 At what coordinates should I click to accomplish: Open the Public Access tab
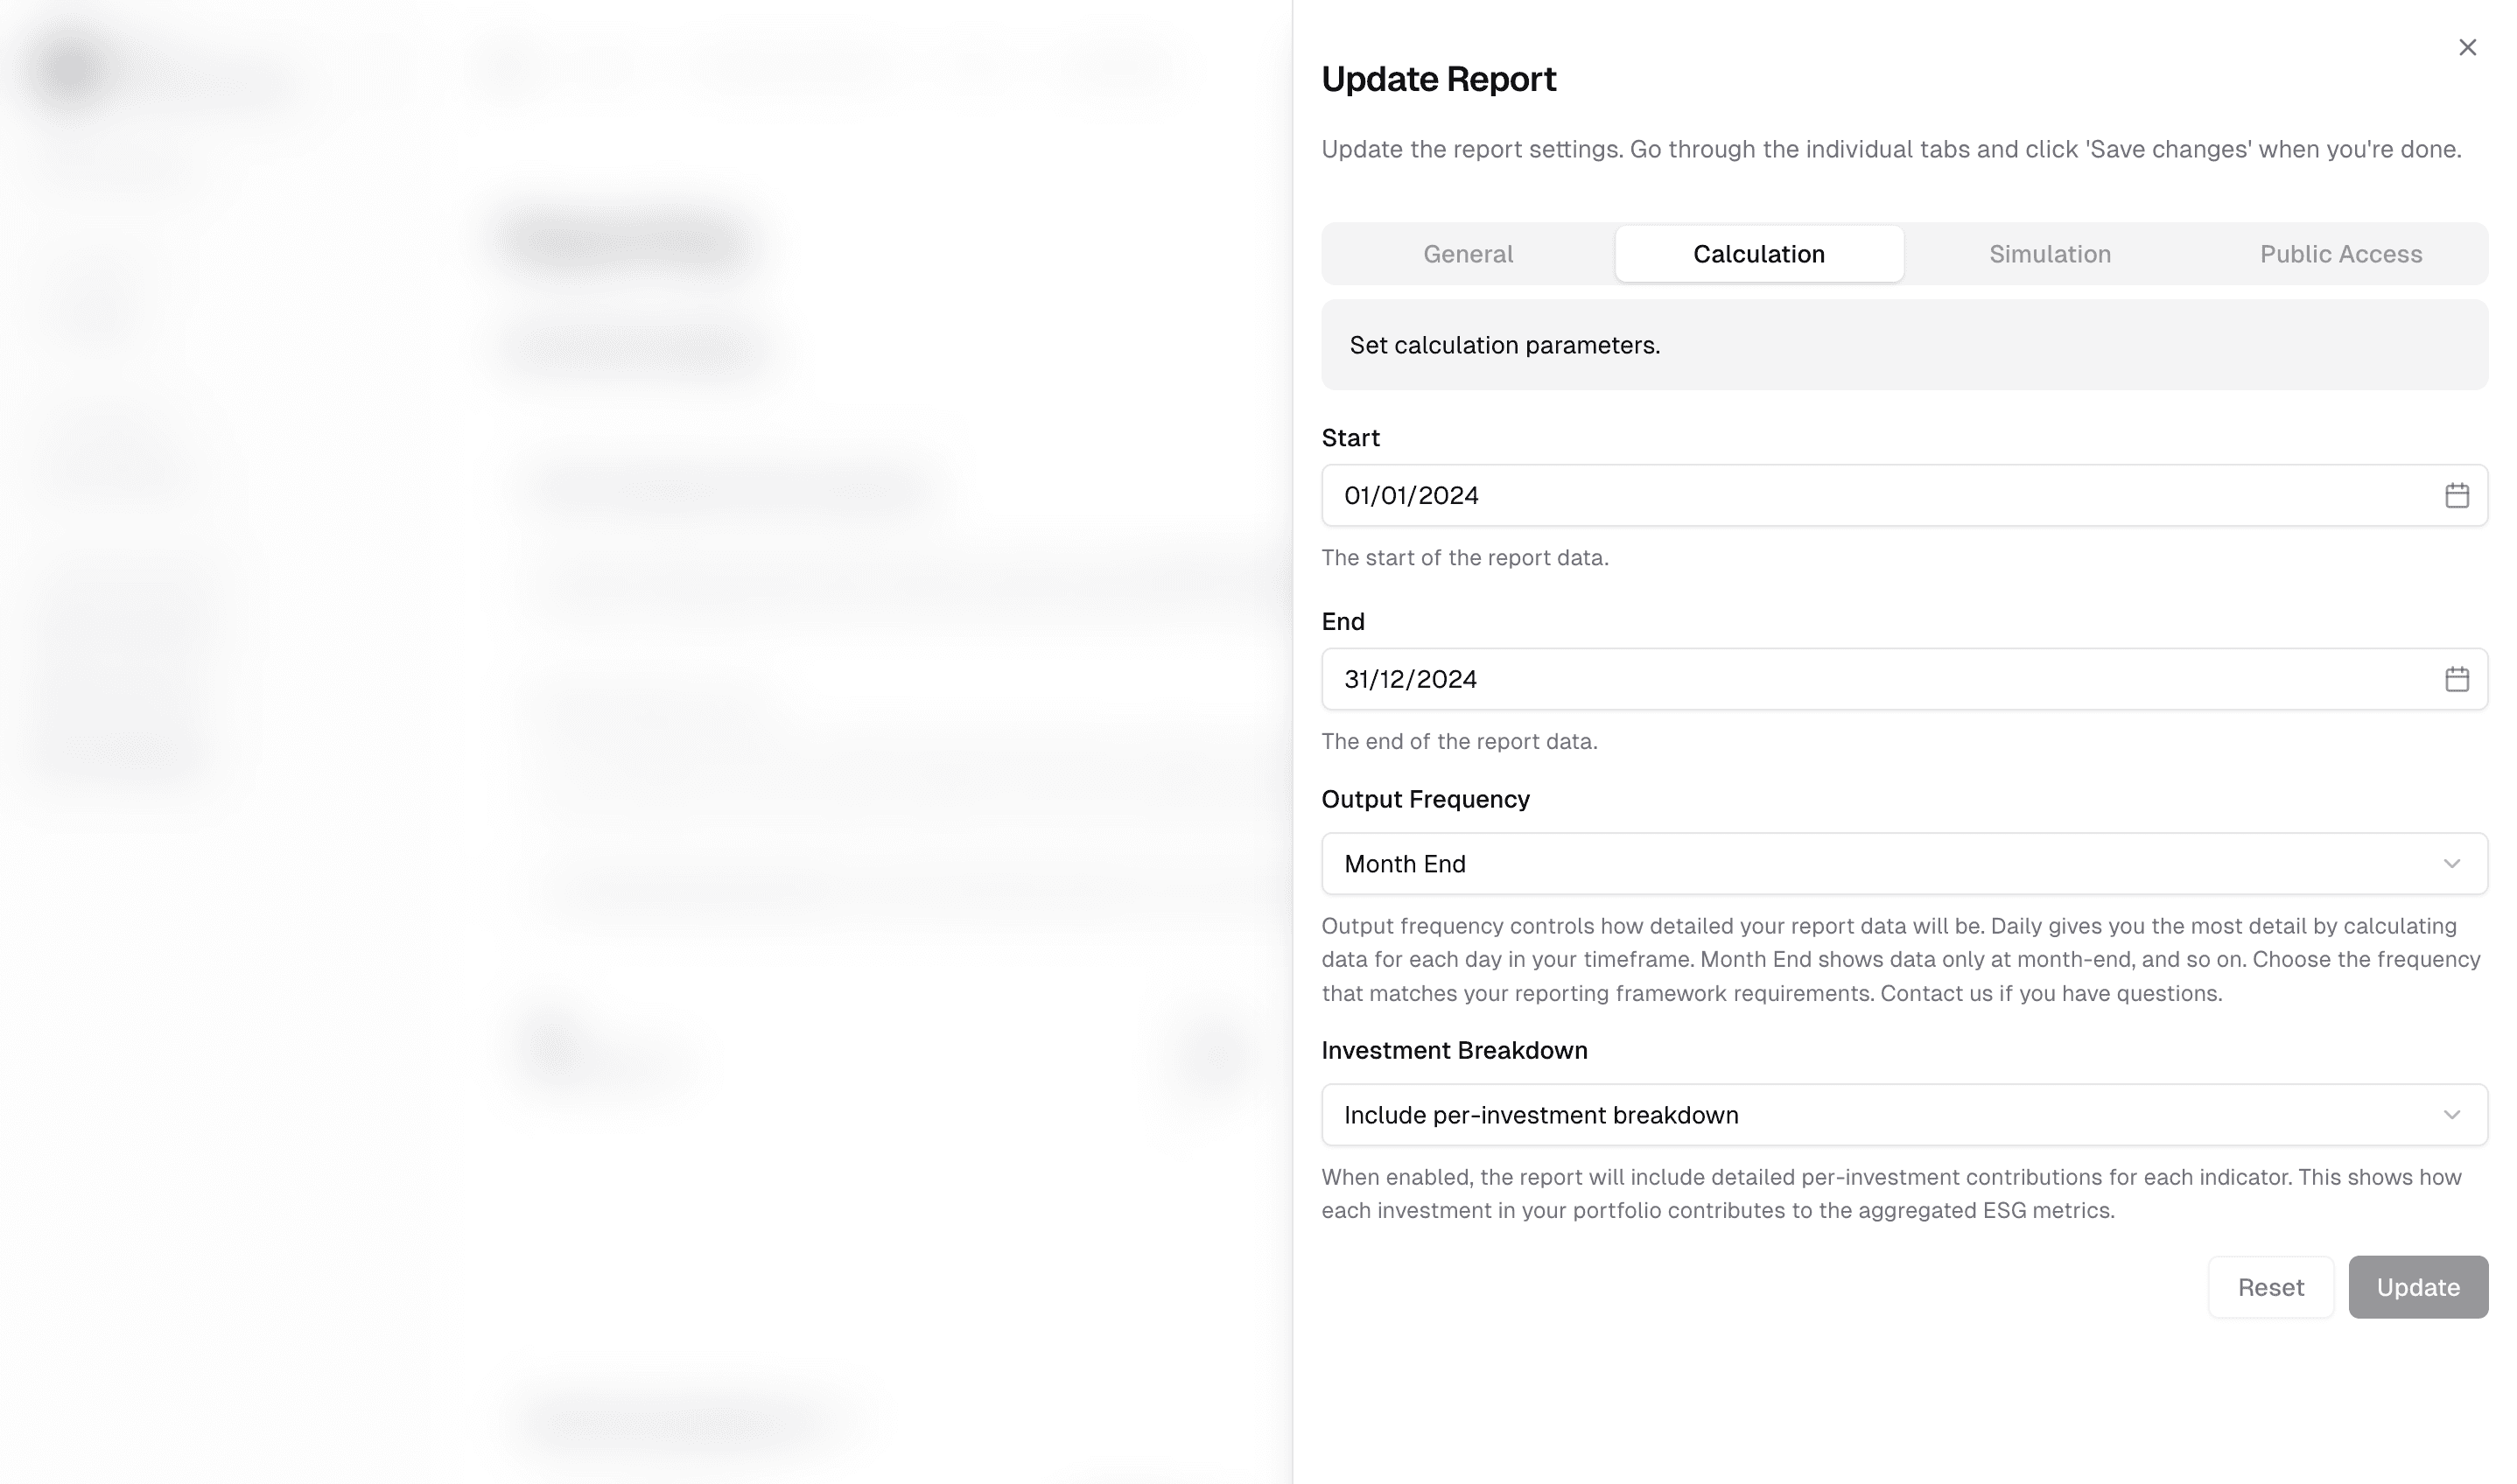2340,254
